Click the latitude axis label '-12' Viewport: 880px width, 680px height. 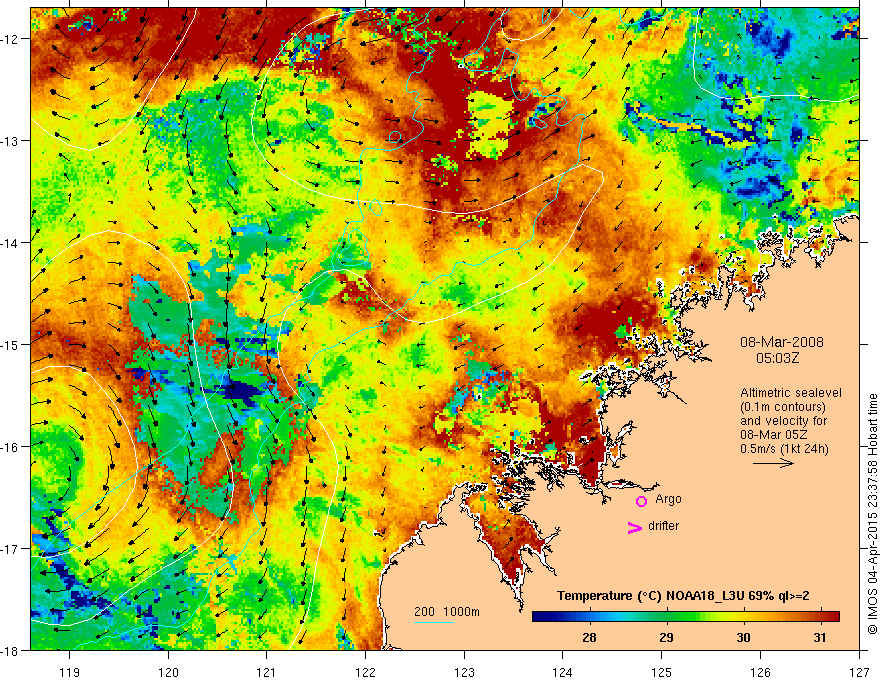pos(8,39)
